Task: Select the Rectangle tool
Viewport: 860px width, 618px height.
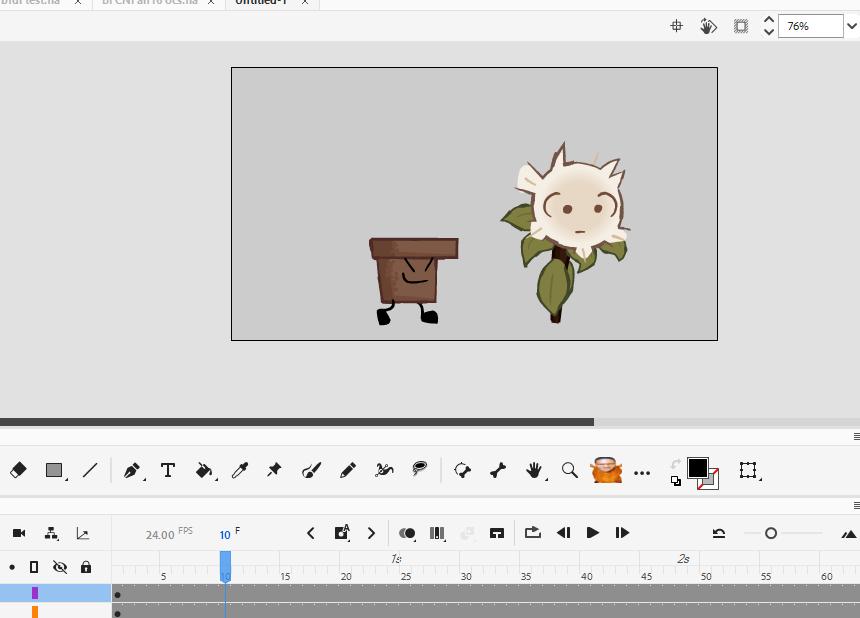Action: coord(54,470)
